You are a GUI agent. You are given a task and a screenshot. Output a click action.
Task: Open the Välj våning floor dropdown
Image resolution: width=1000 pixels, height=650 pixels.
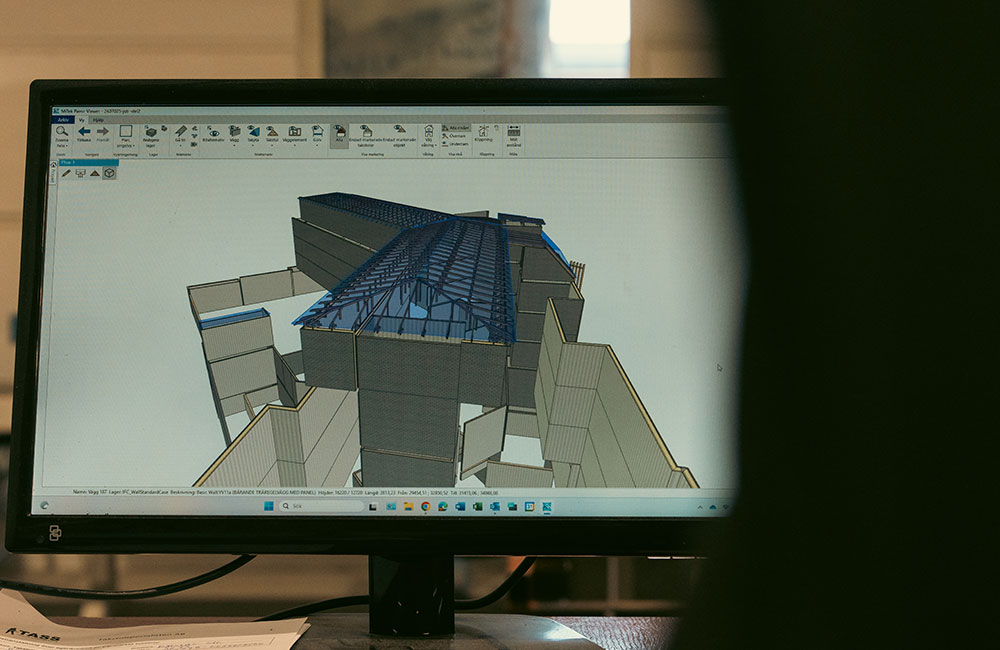pyautogui.click(x=428, y=135)
